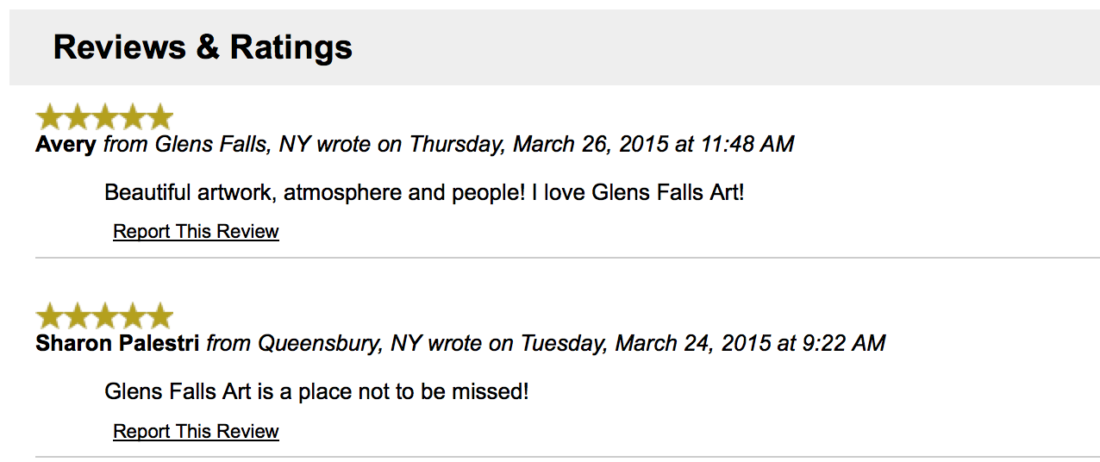Report This Review under Sharon Palestri's comment
This screenshot has height=462, width=1100.
196,432
